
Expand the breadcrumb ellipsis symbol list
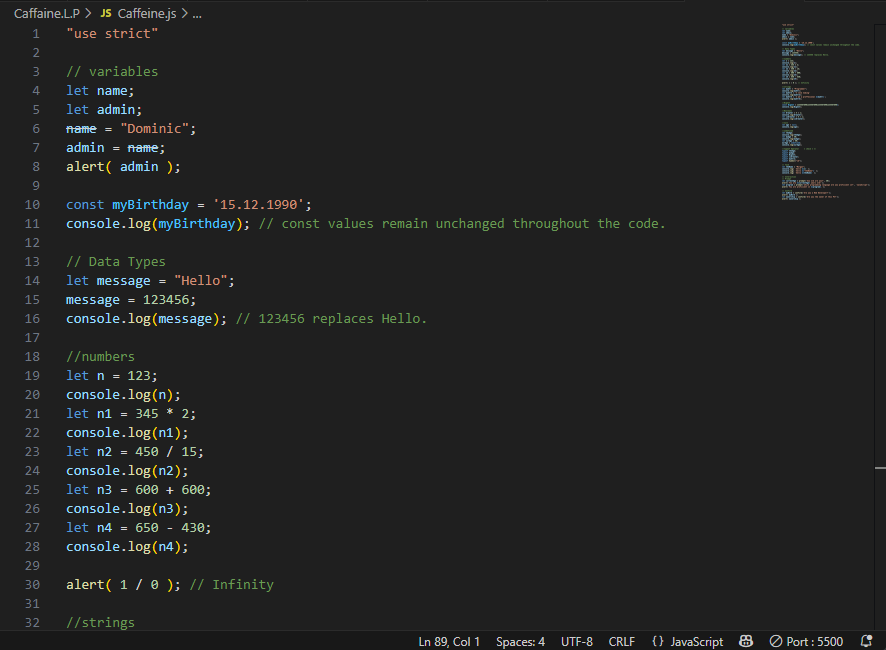coord(196,13)
